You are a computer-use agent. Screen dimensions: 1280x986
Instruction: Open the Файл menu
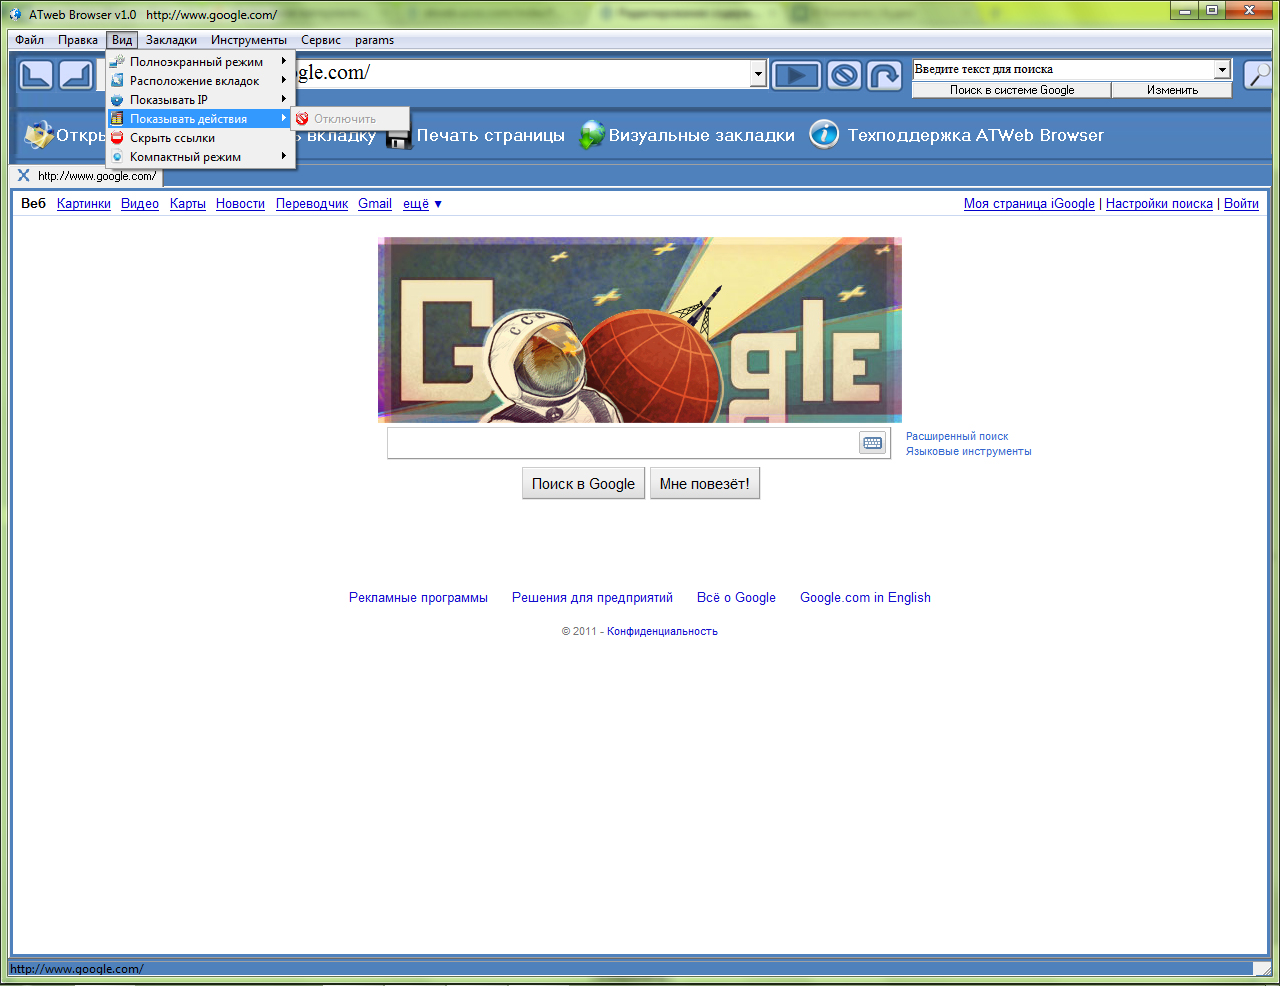30,40
